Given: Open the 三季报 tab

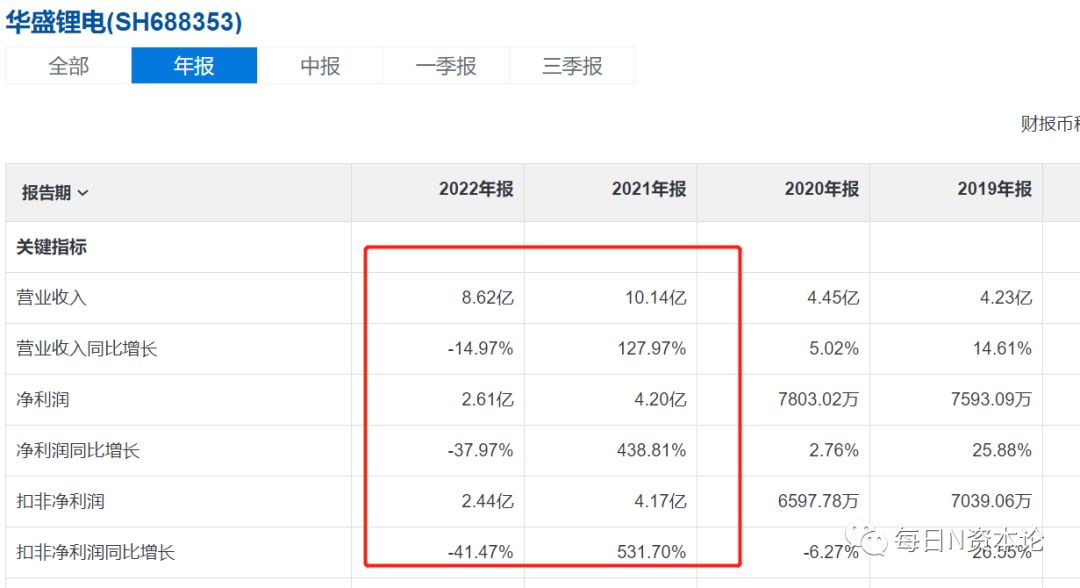Looking at the screenshot, I should 572,66.
